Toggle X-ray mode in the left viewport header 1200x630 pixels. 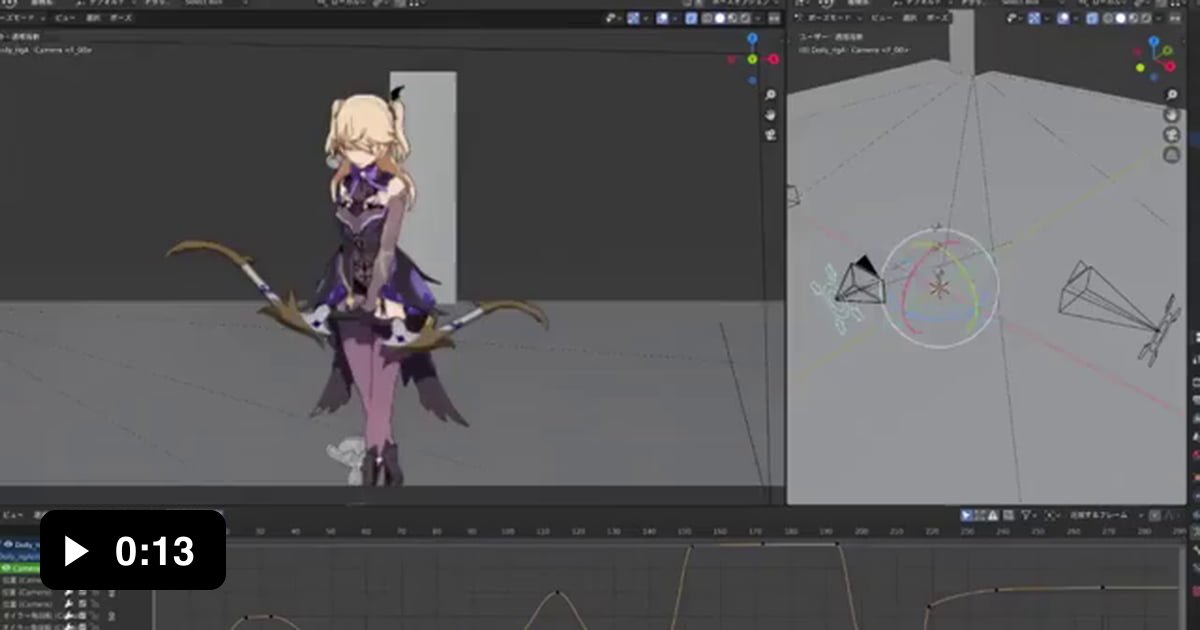(x=690, y=22)
